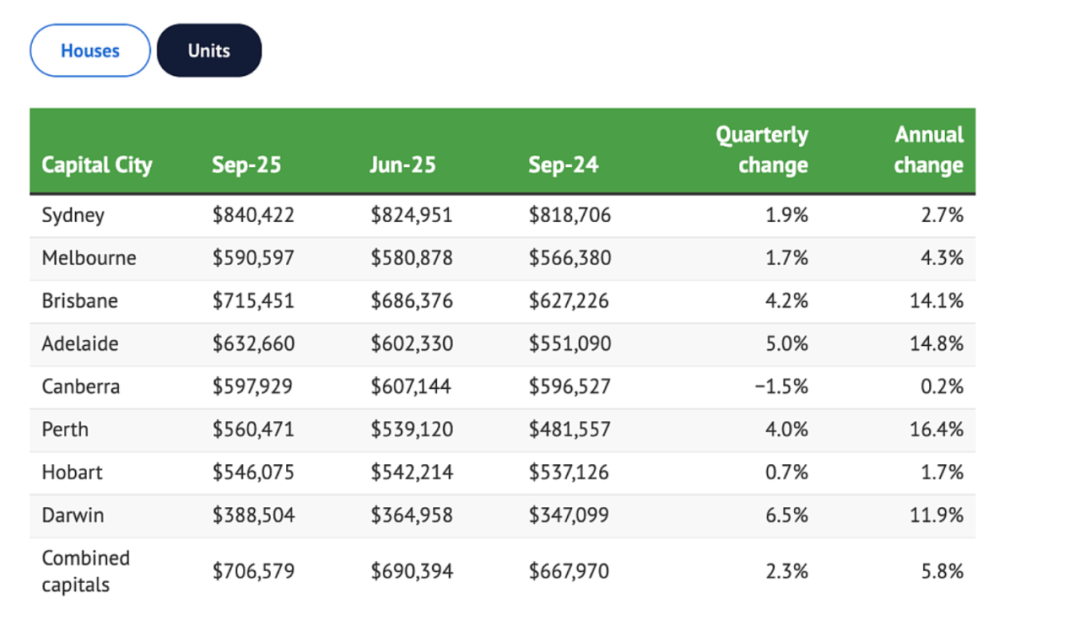
Task: Click the Capital City column header
Action: point(97,164)
